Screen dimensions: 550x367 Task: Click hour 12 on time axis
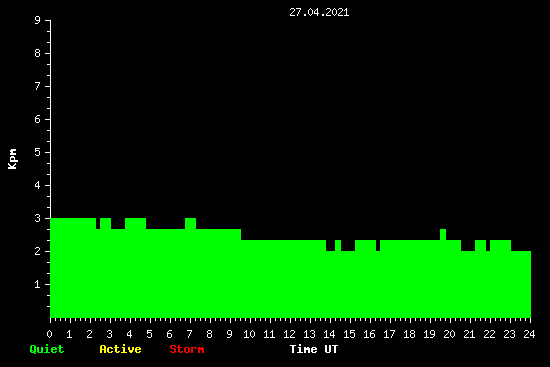[289, 334]
